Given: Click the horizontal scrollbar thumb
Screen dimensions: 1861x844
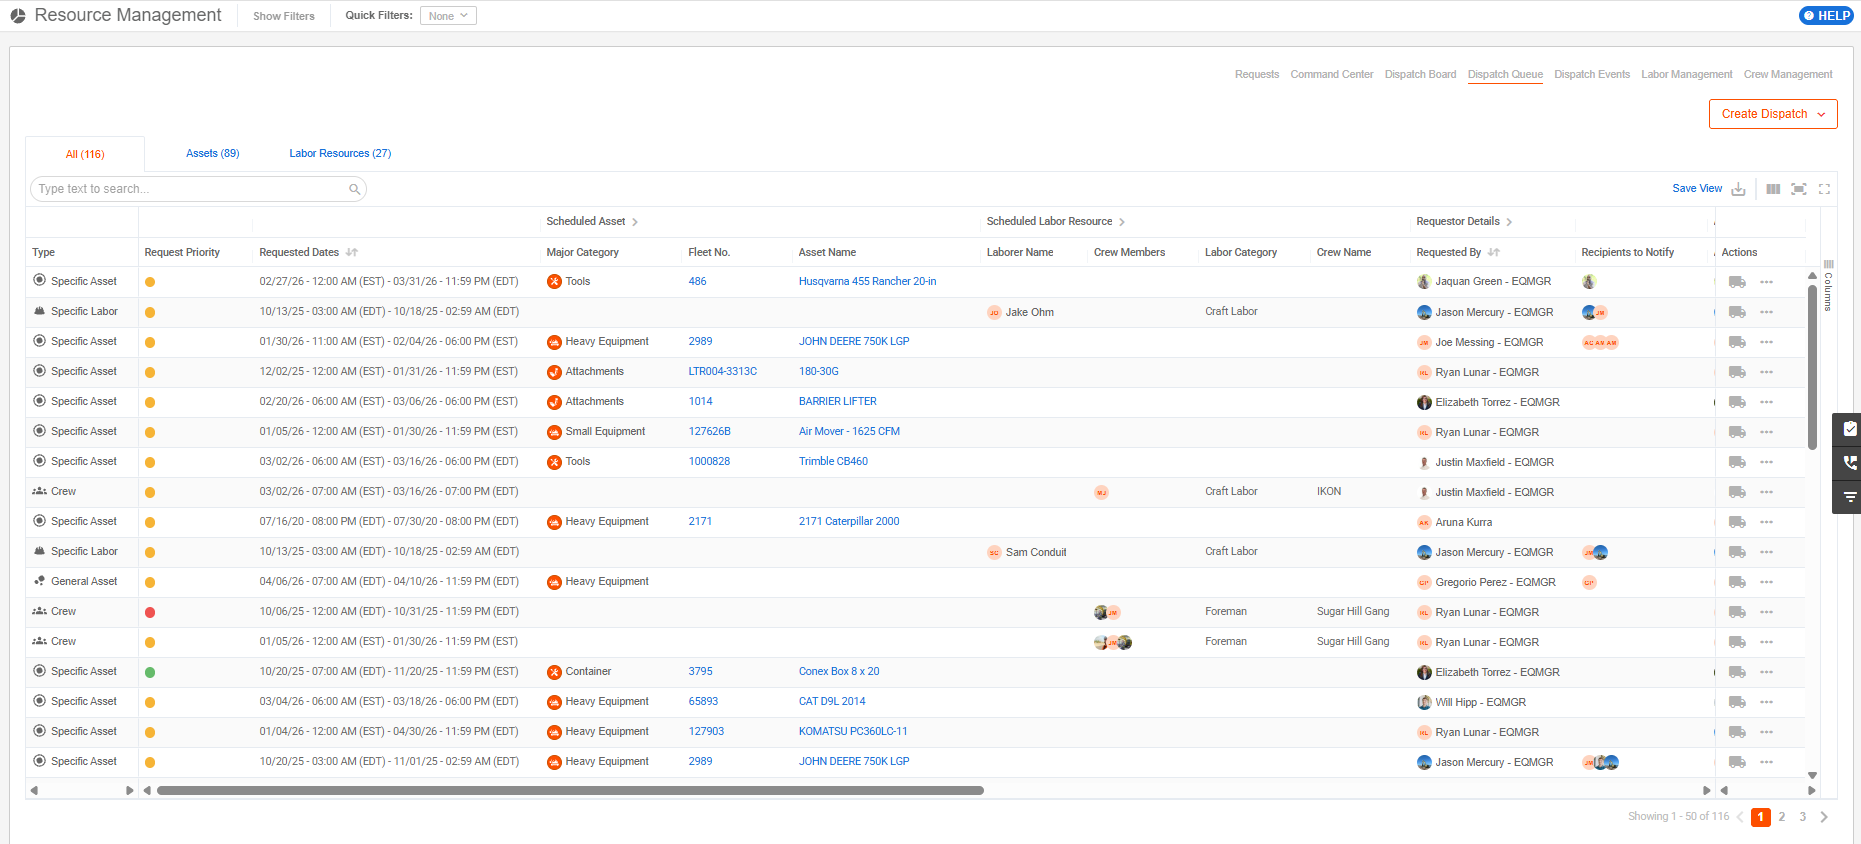Looking at the screenshot, I should point(570,791).
